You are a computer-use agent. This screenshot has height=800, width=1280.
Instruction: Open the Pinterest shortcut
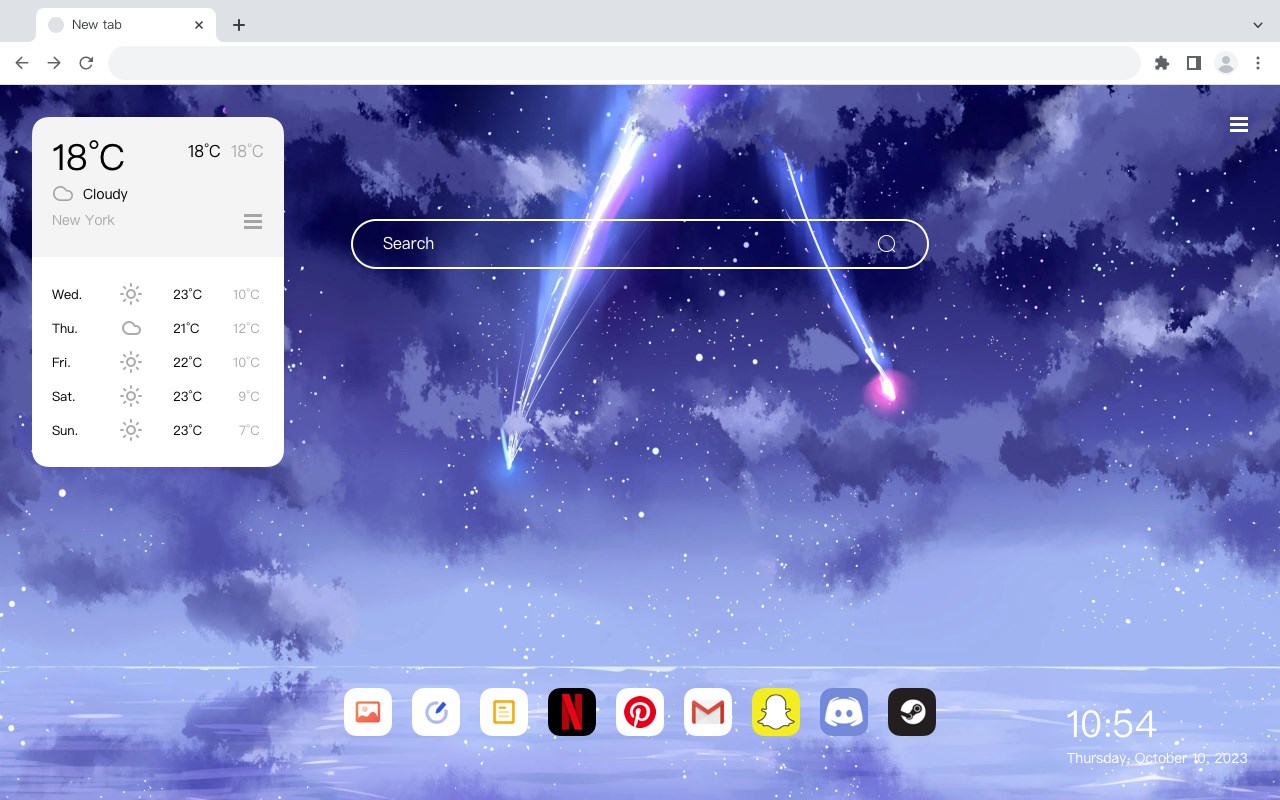coord(640,712)
